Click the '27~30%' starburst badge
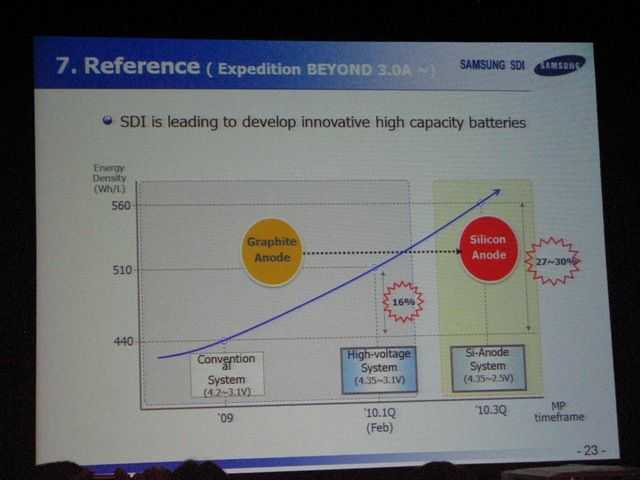 coord(555,261)
